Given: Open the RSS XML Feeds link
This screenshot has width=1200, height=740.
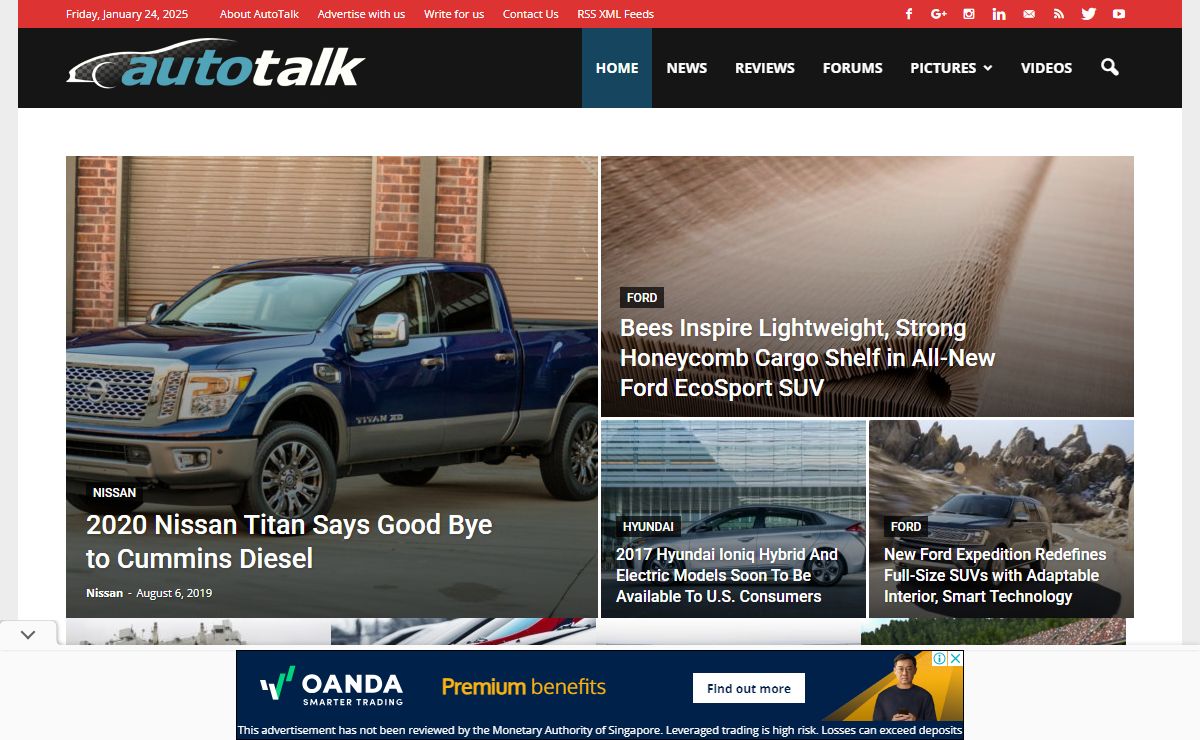Looking at the screenshot, I should point(616,14).
